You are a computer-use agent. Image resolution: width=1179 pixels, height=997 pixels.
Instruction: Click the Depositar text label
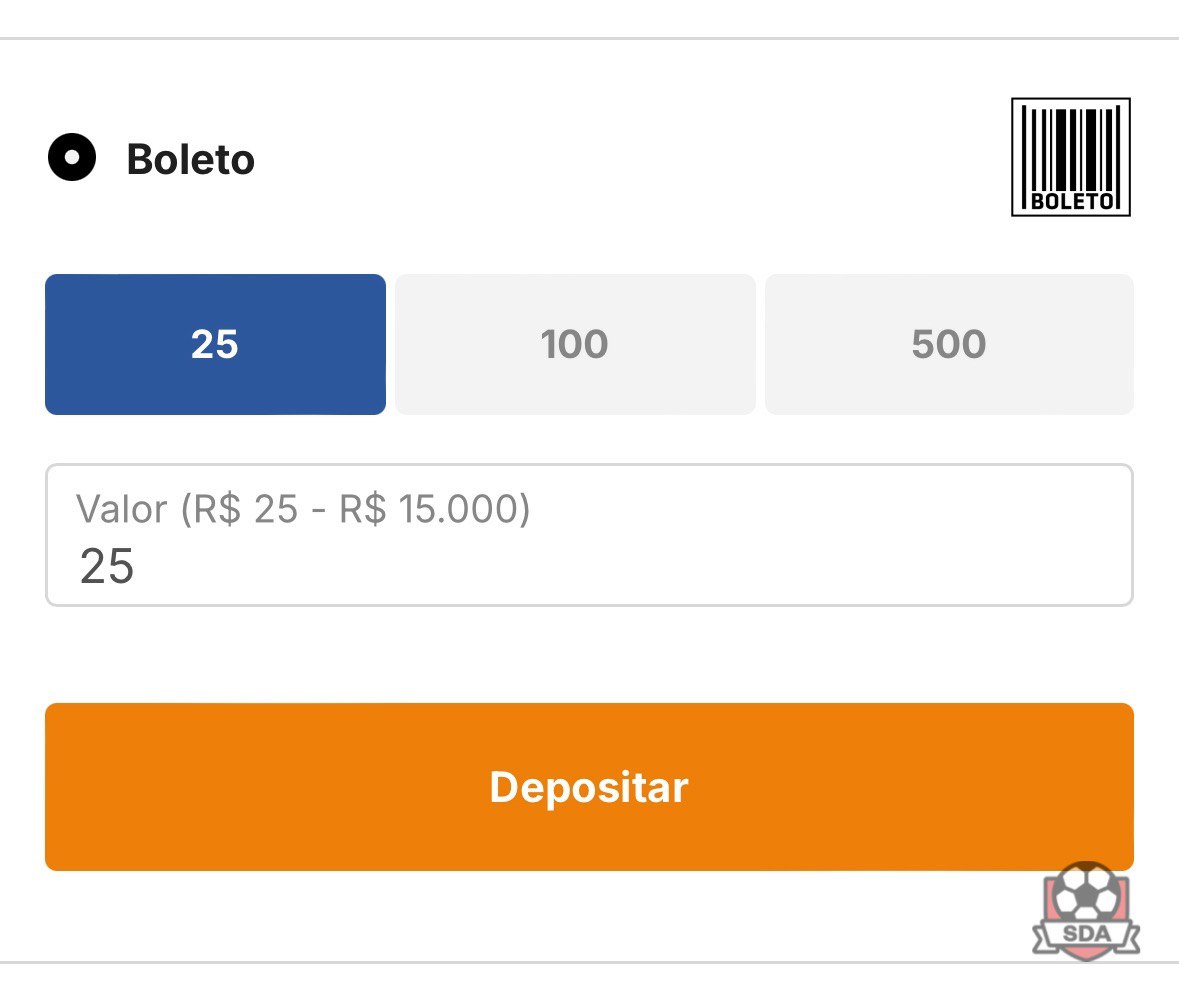(590, 787)
